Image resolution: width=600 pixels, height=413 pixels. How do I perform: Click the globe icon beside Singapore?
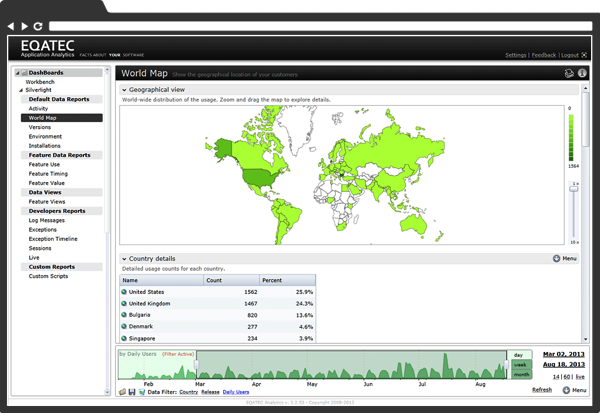coord(124,338)
